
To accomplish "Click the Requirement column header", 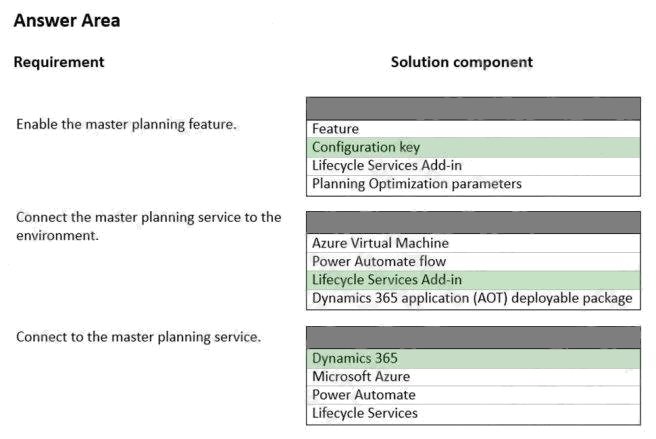I will coord(59,62).
